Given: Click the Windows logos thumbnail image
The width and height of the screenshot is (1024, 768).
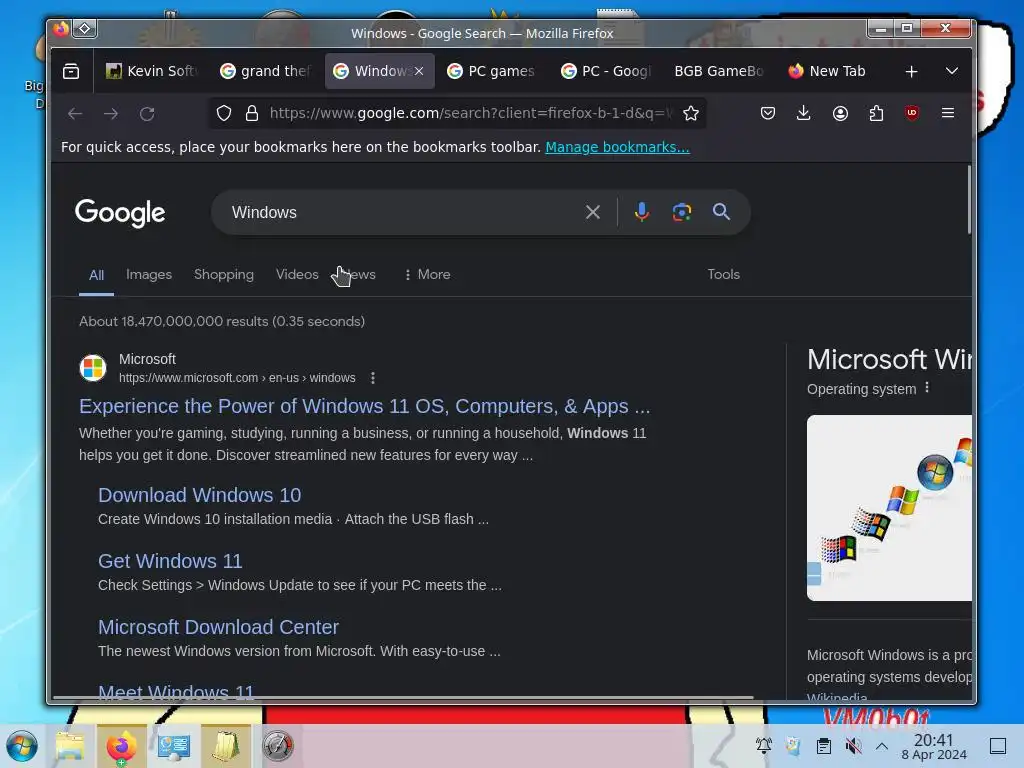Looking at the screenshot, I should 889,508.
